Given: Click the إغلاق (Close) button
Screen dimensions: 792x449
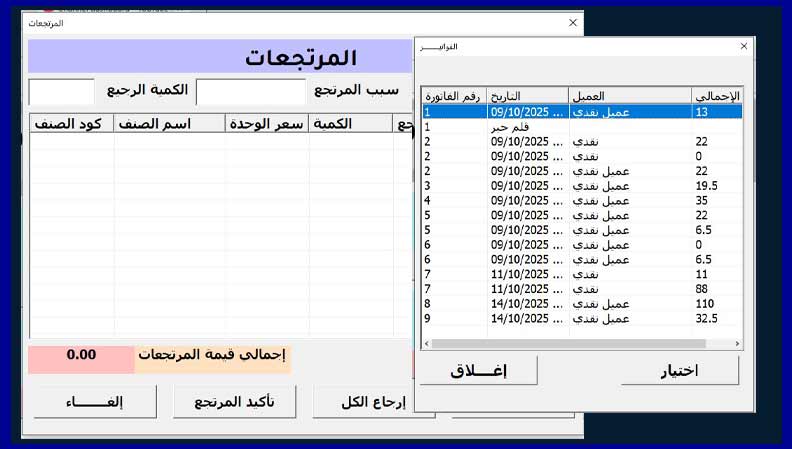Looking at the screenshot, I should 478,370.
